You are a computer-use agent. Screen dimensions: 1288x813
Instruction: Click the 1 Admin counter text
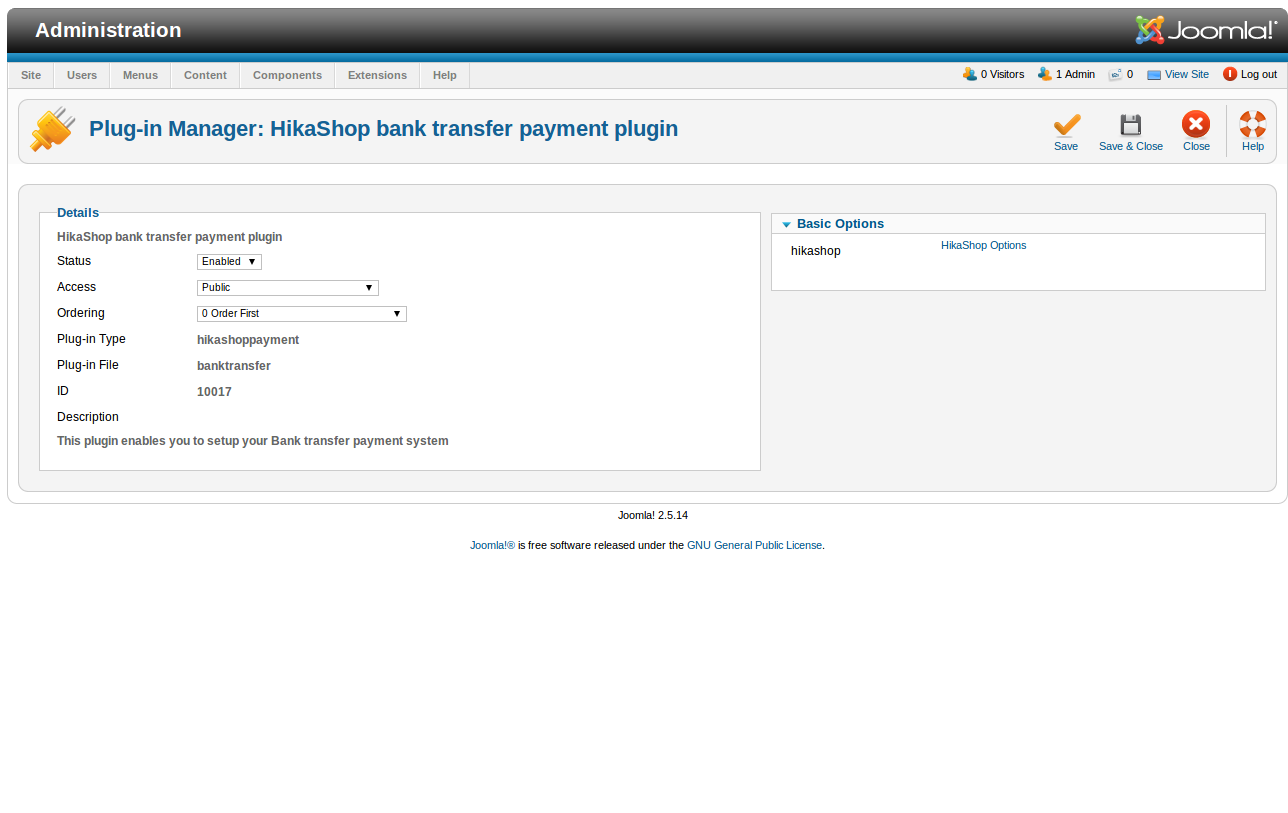[1075, 74]
